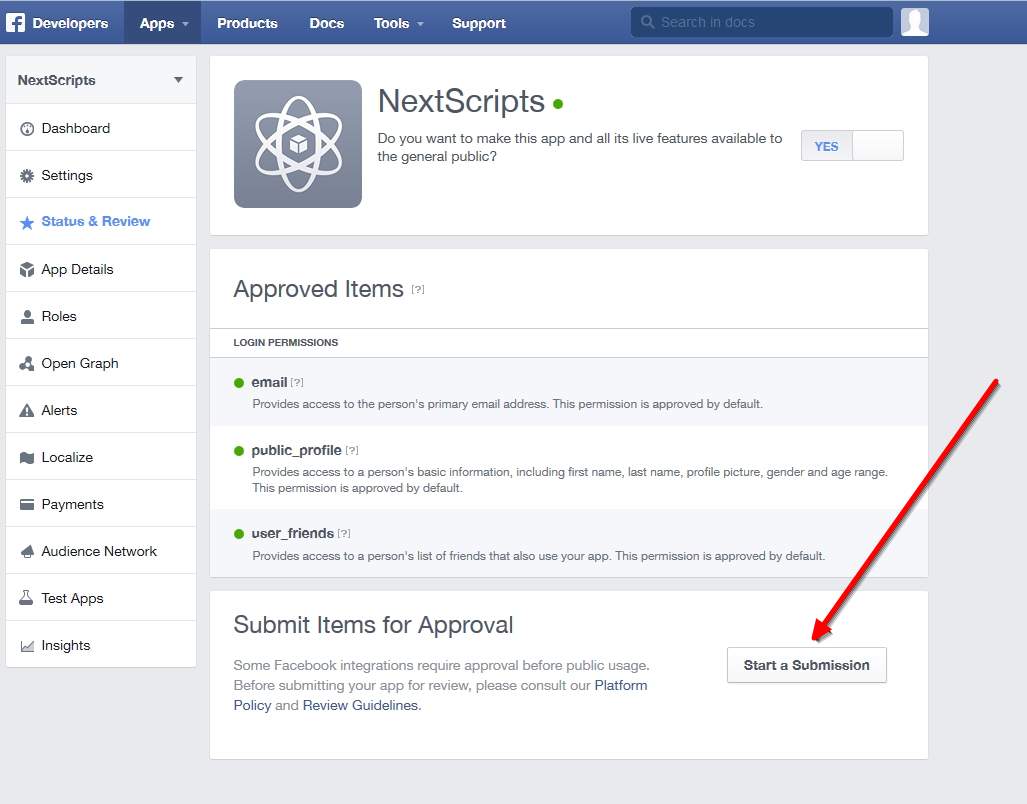
Task: Click help marker beside public_profile
Action: (352, 450)
